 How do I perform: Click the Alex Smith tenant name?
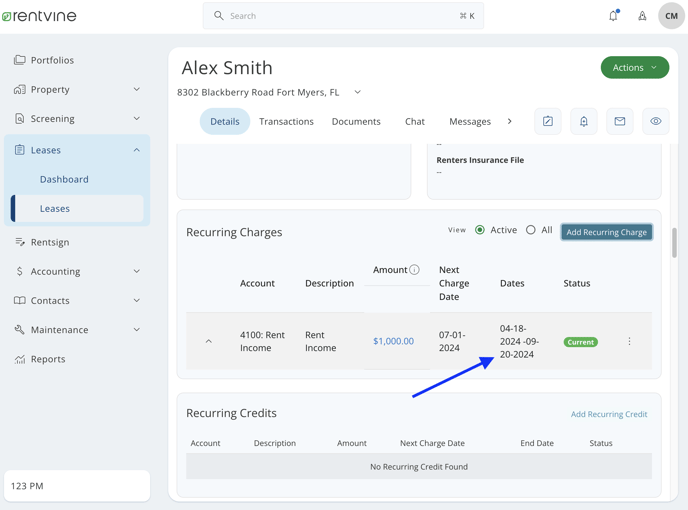(227, 68)
